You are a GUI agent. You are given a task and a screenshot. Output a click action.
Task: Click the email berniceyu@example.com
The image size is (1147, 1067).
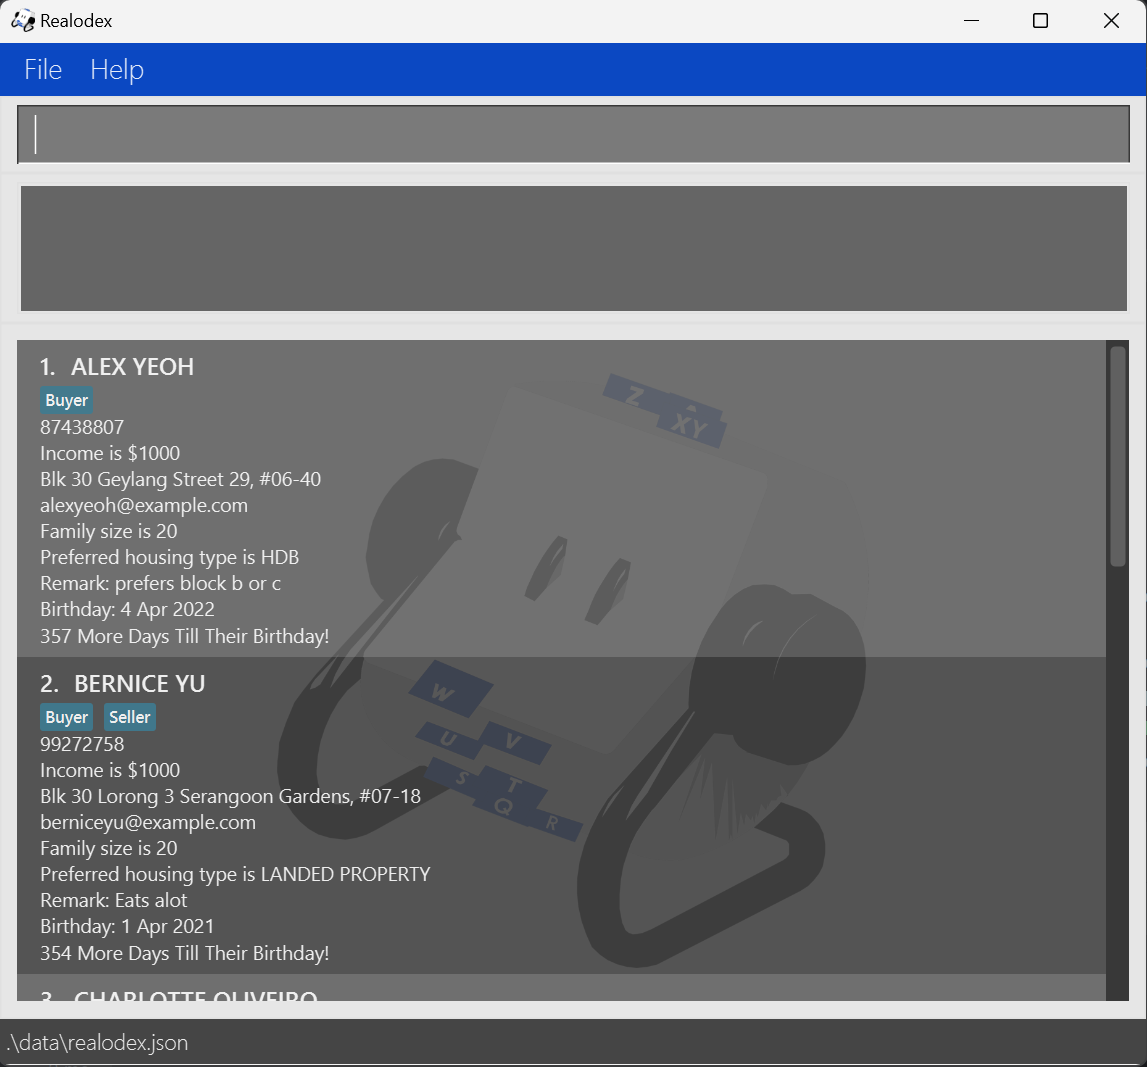148,823
